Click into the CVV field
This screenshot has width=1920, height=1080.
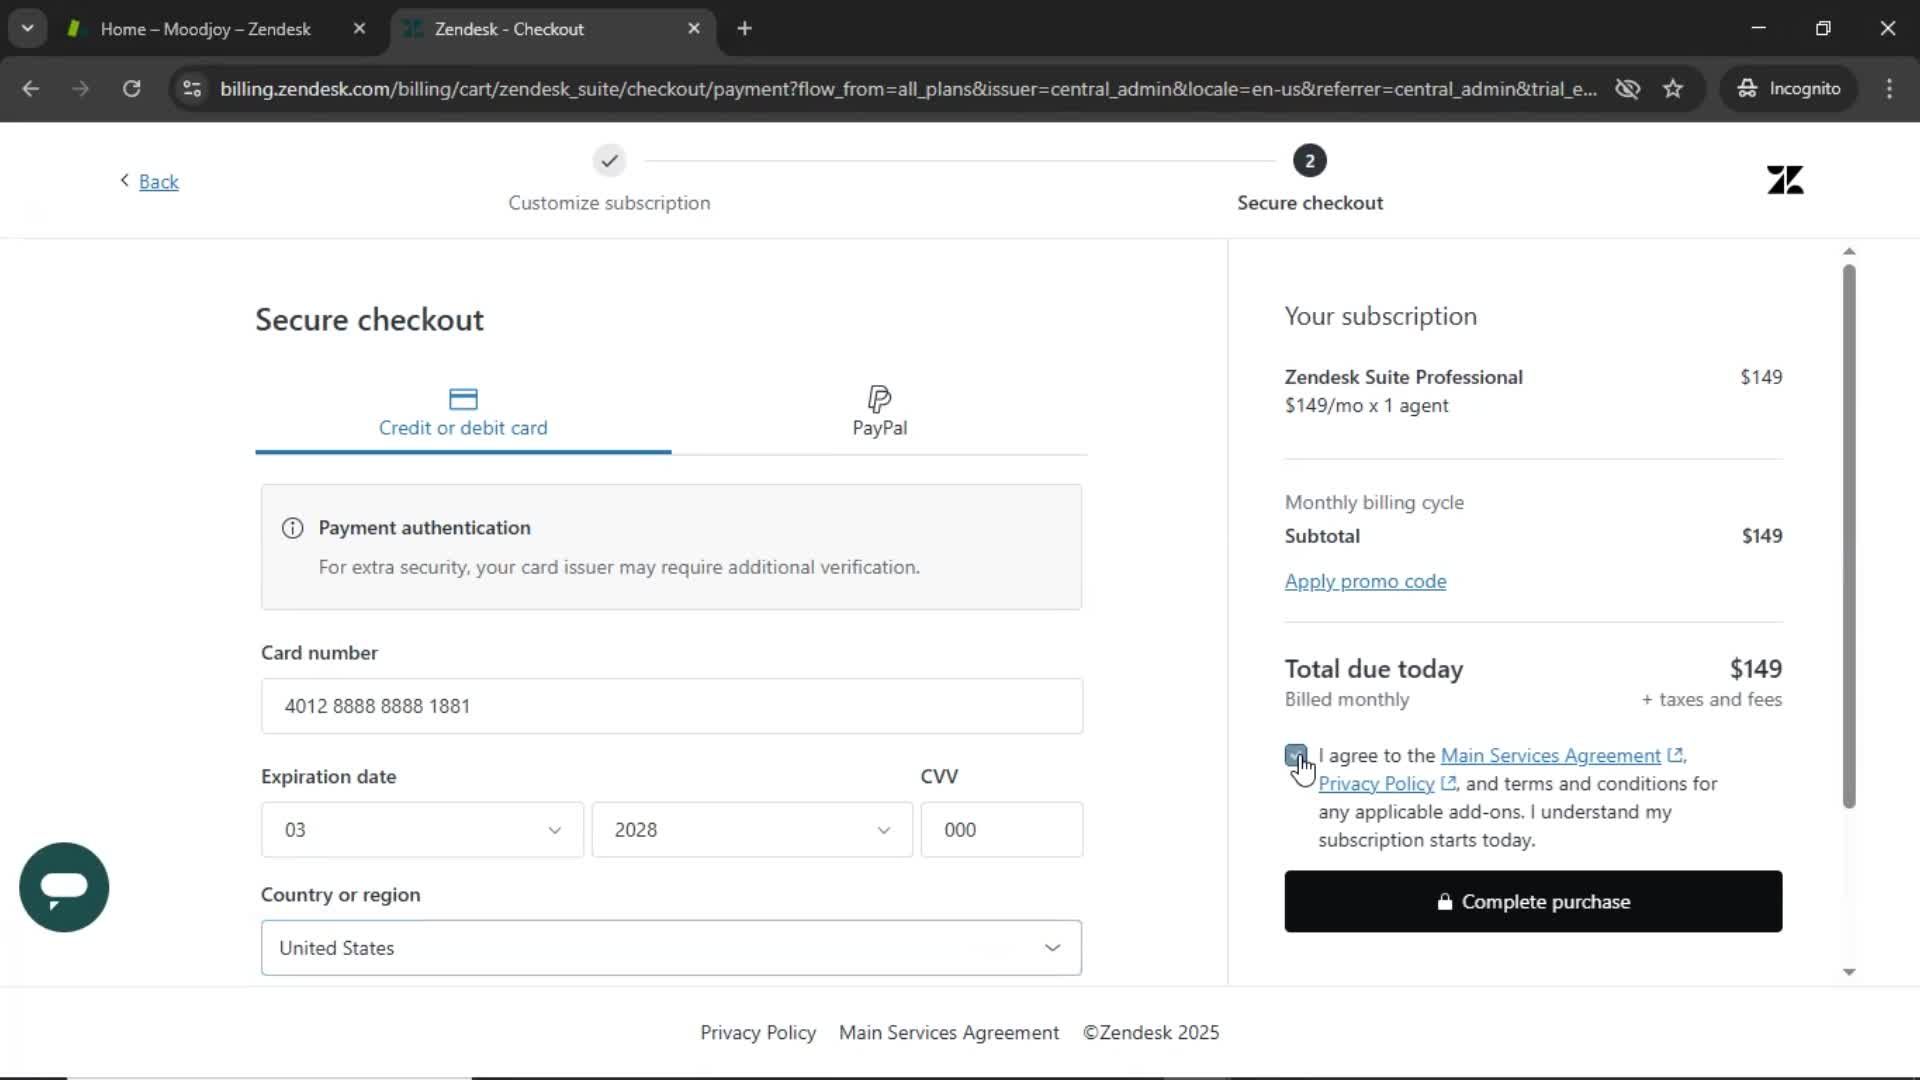pyautogui.click(x=1001, y=830)
